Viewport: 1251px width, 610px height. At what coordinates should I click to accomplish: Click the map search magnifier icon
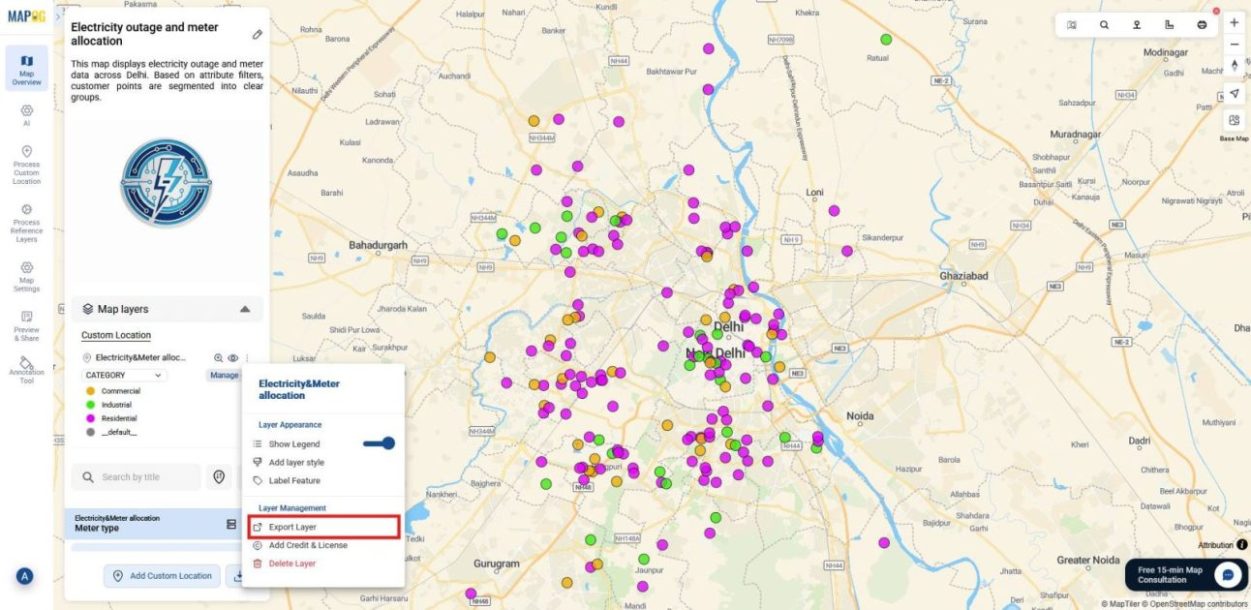(1104, 25)
